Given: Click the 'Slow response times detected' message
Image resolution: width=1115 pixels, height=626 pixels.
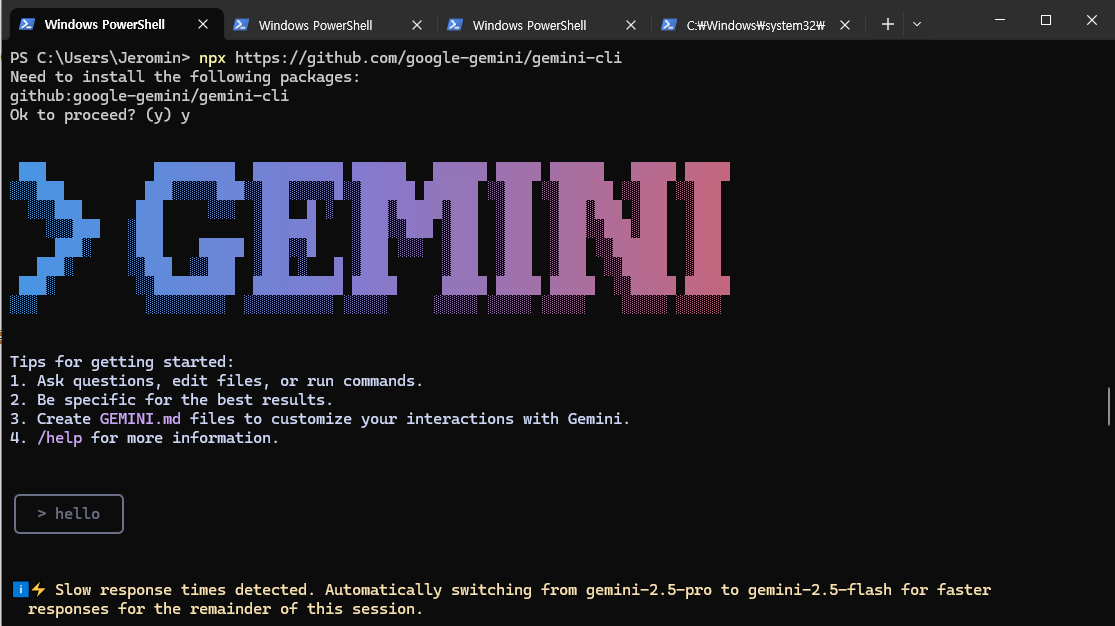Looking at the screenshot, I should click(x=501, y=599).
